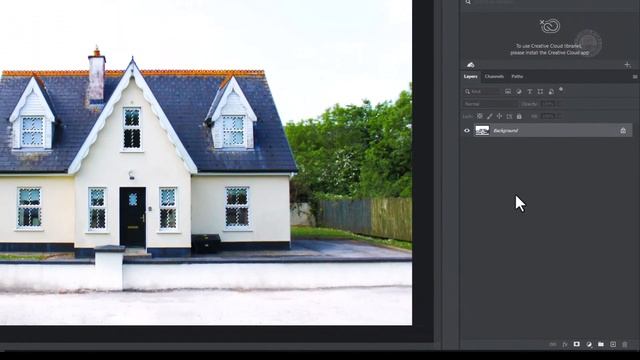Click the libraries search magnifier icon
The height and width of the screenshot is (360, 640).
pos(468,2)
